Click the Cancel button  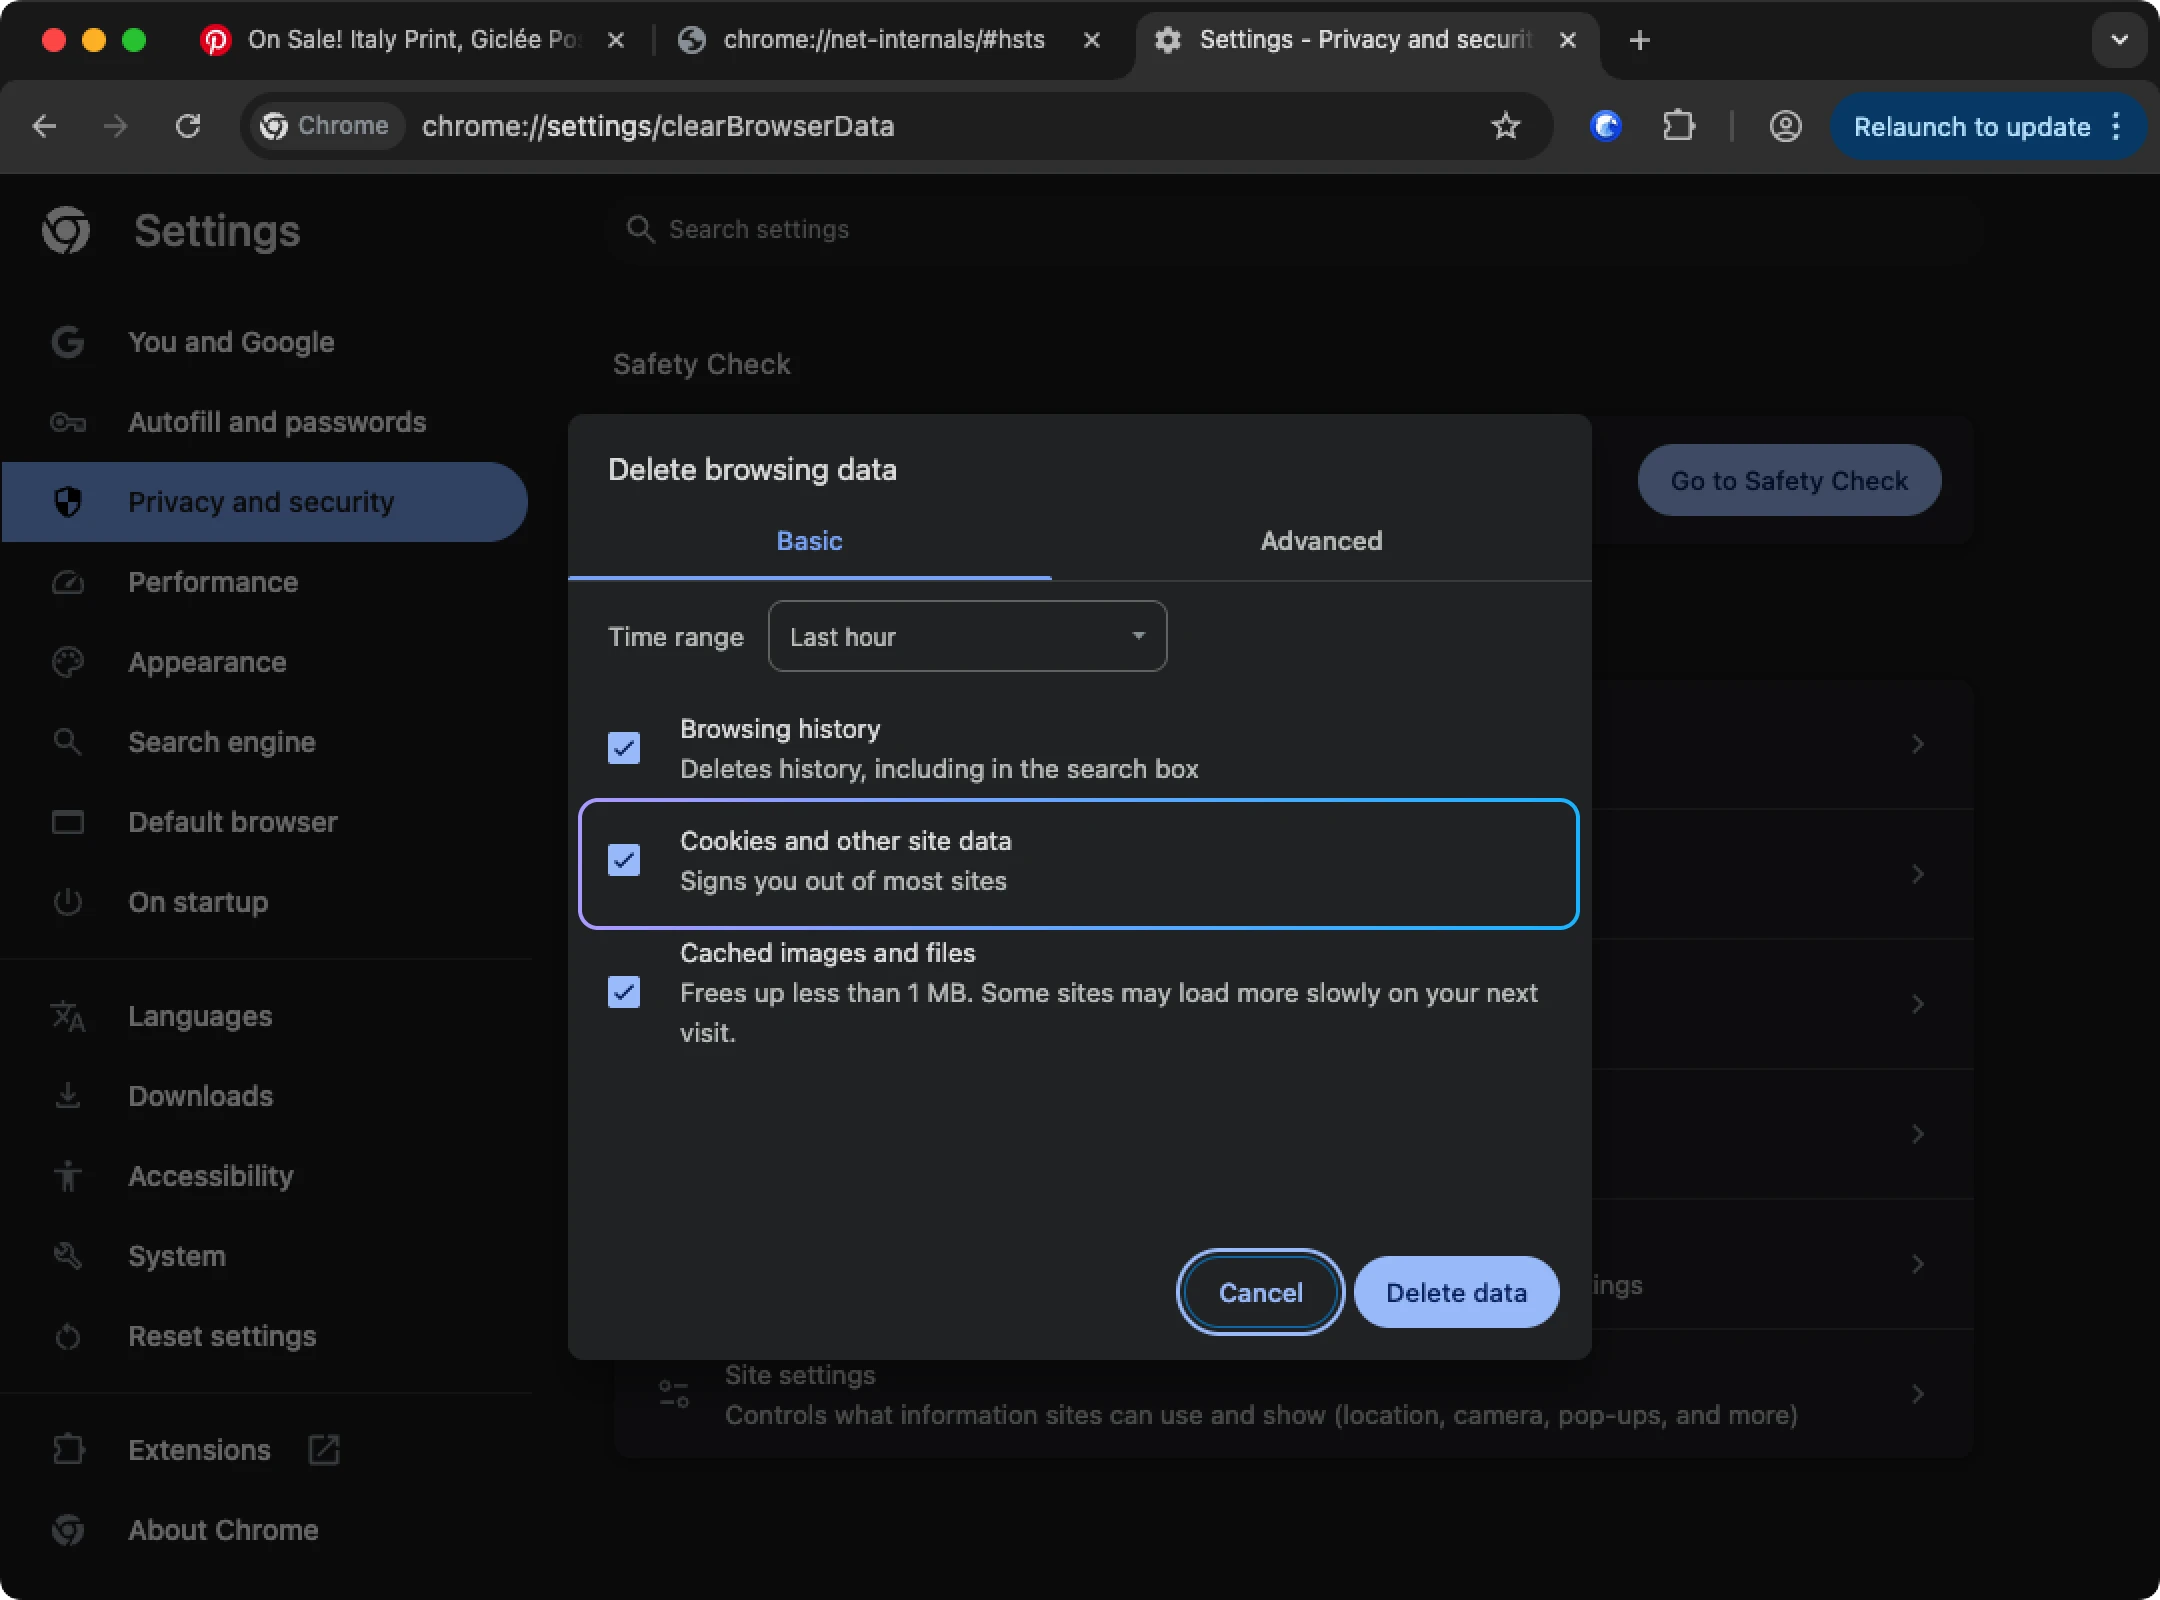coord(1260,1292)
